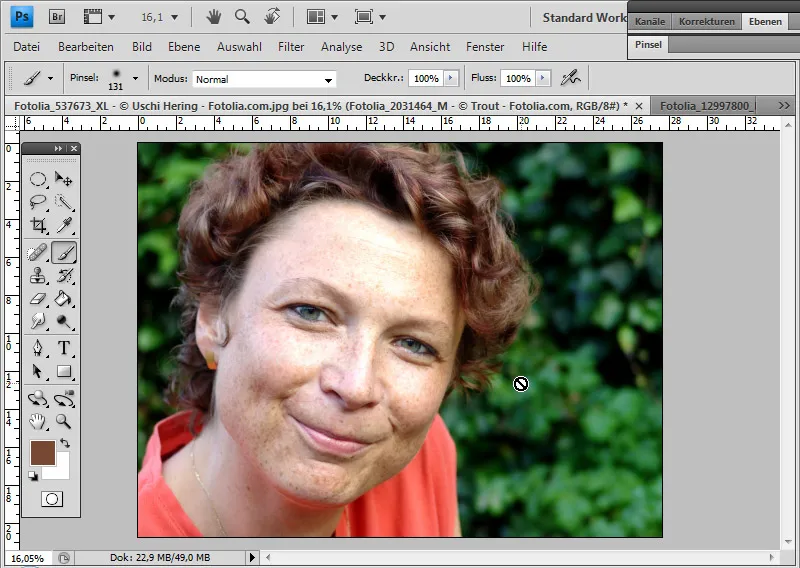Open the Deckkr. opacity slider arrow
The image size is (800, 568).
451,78
